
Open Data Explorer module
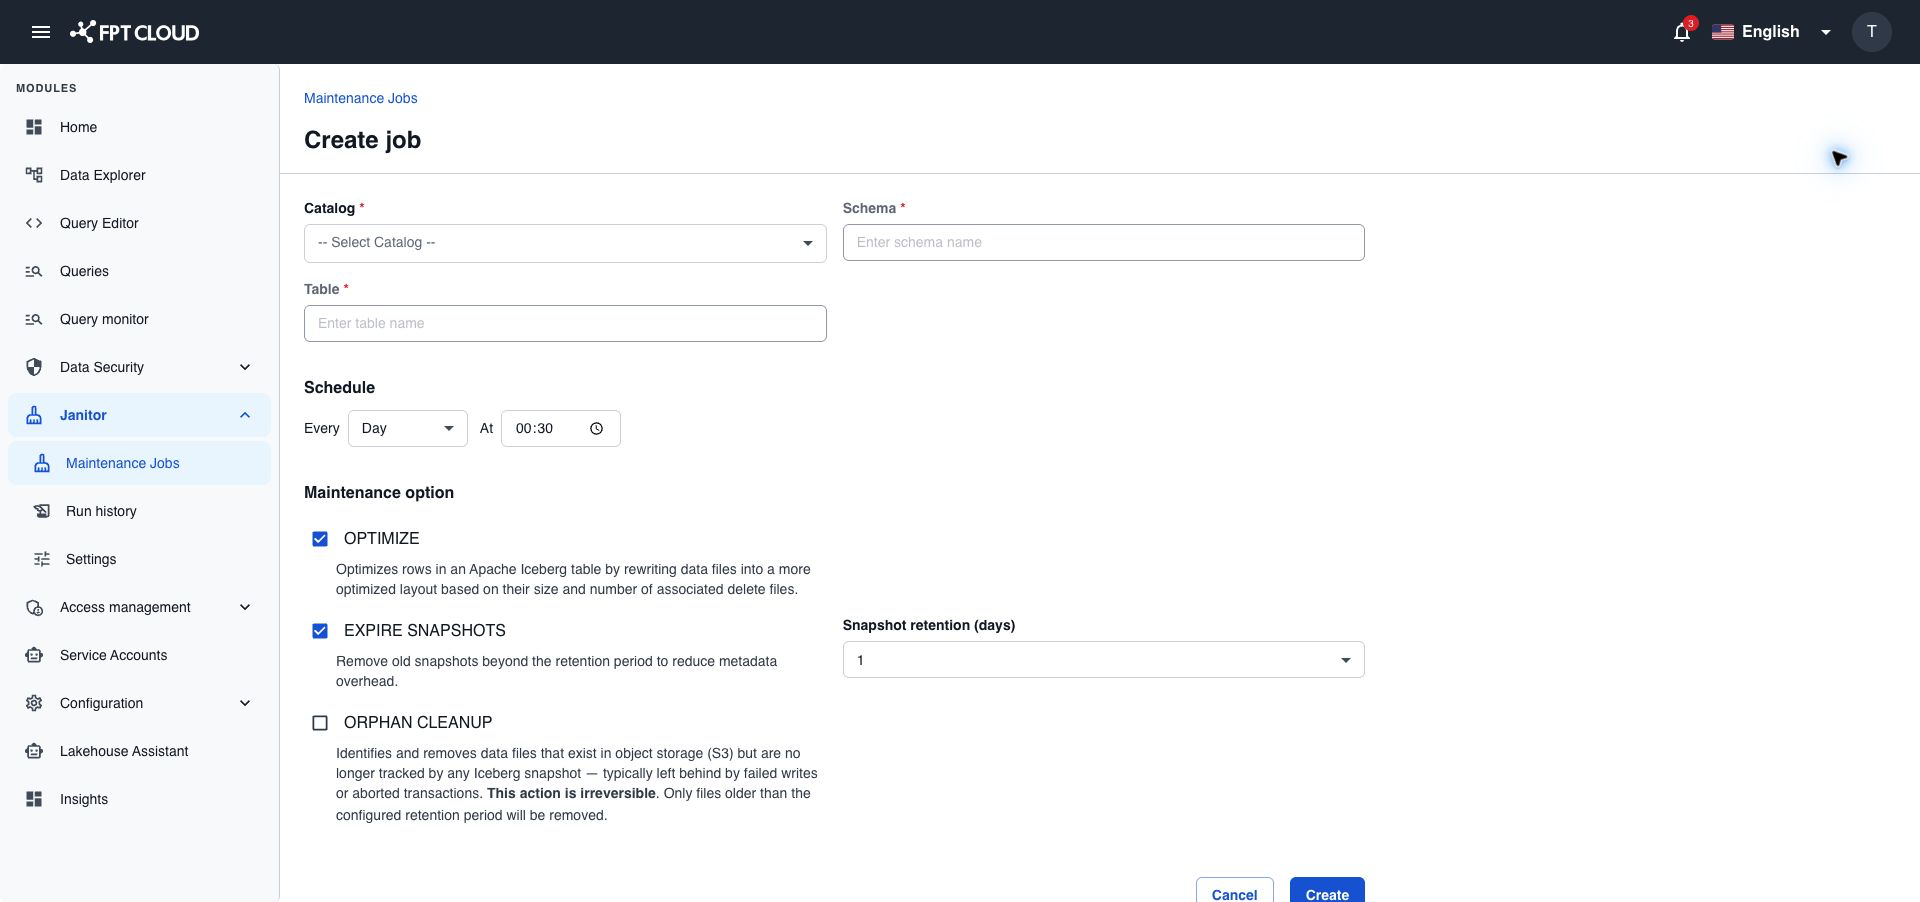pyautogui.click(x=139, y=175)
